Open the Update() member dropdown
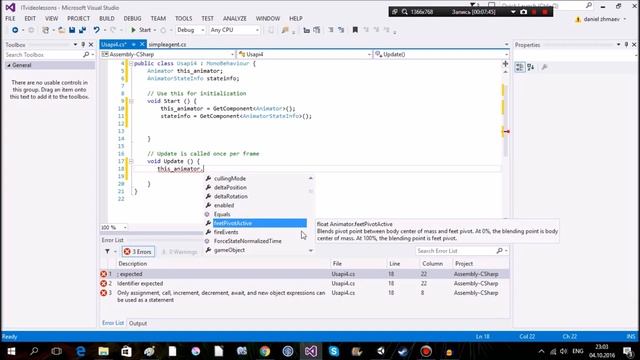This screenshot has height=360, width=640. (x=442, y=54)
